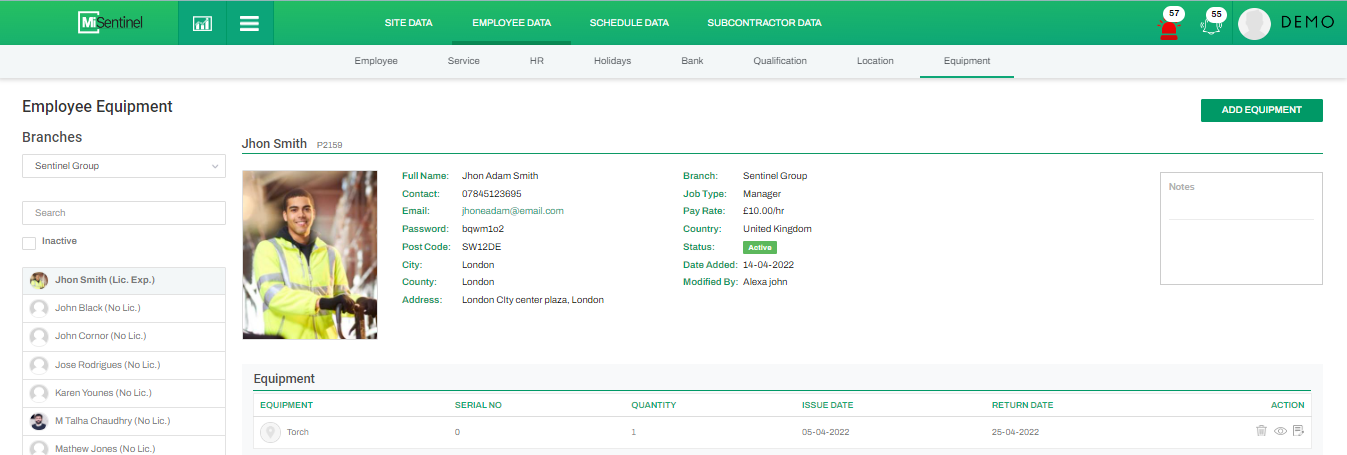Open the dashboard chart icon
This screenshot has width=1347, height=455.
coord(202,23)
